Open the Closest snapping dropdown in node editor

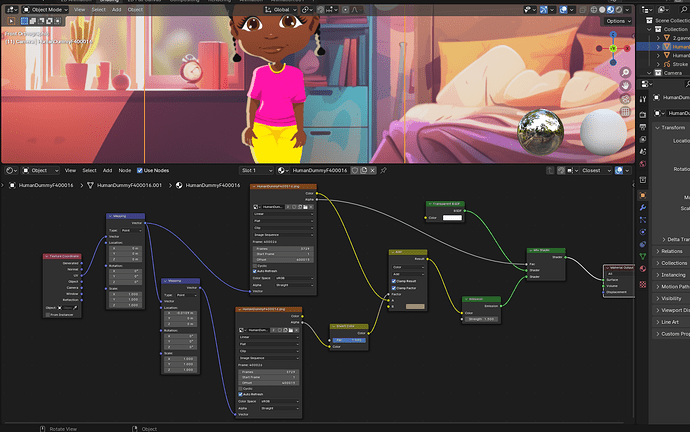(x=596, y=170)
